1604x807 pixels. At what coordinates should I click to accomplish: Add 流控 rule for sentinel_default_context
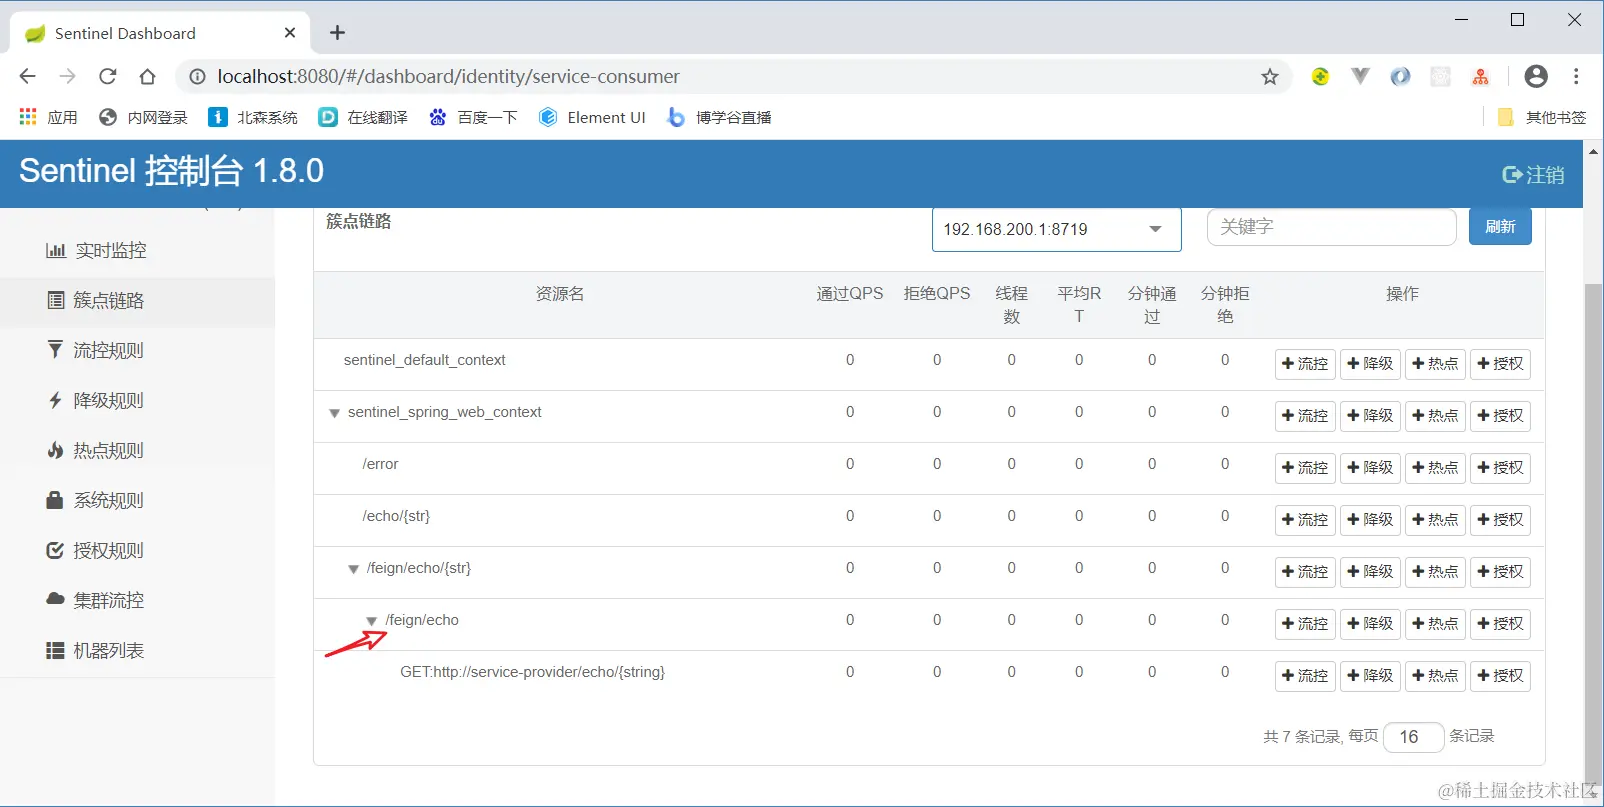click(x=1305, y=364)
